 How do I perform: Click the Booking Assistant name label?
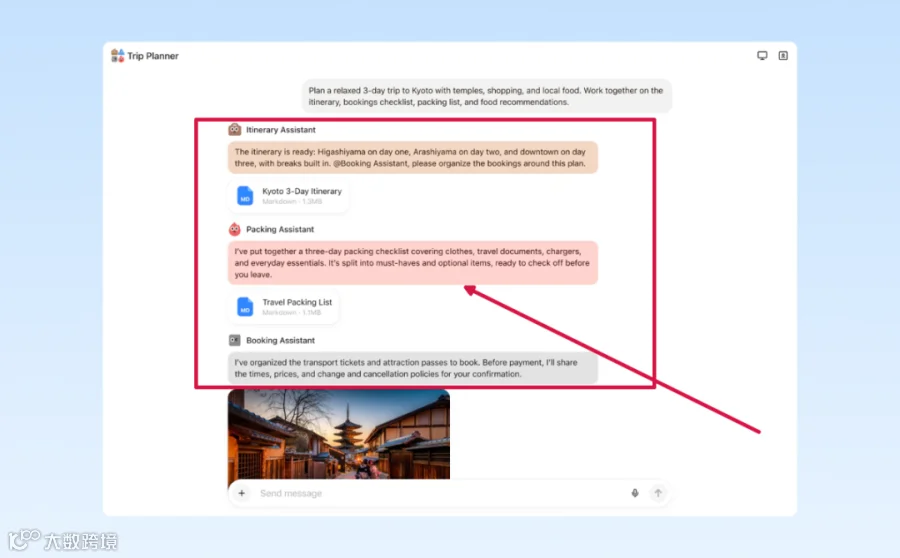pyautogui.click(x=280, y=340)
